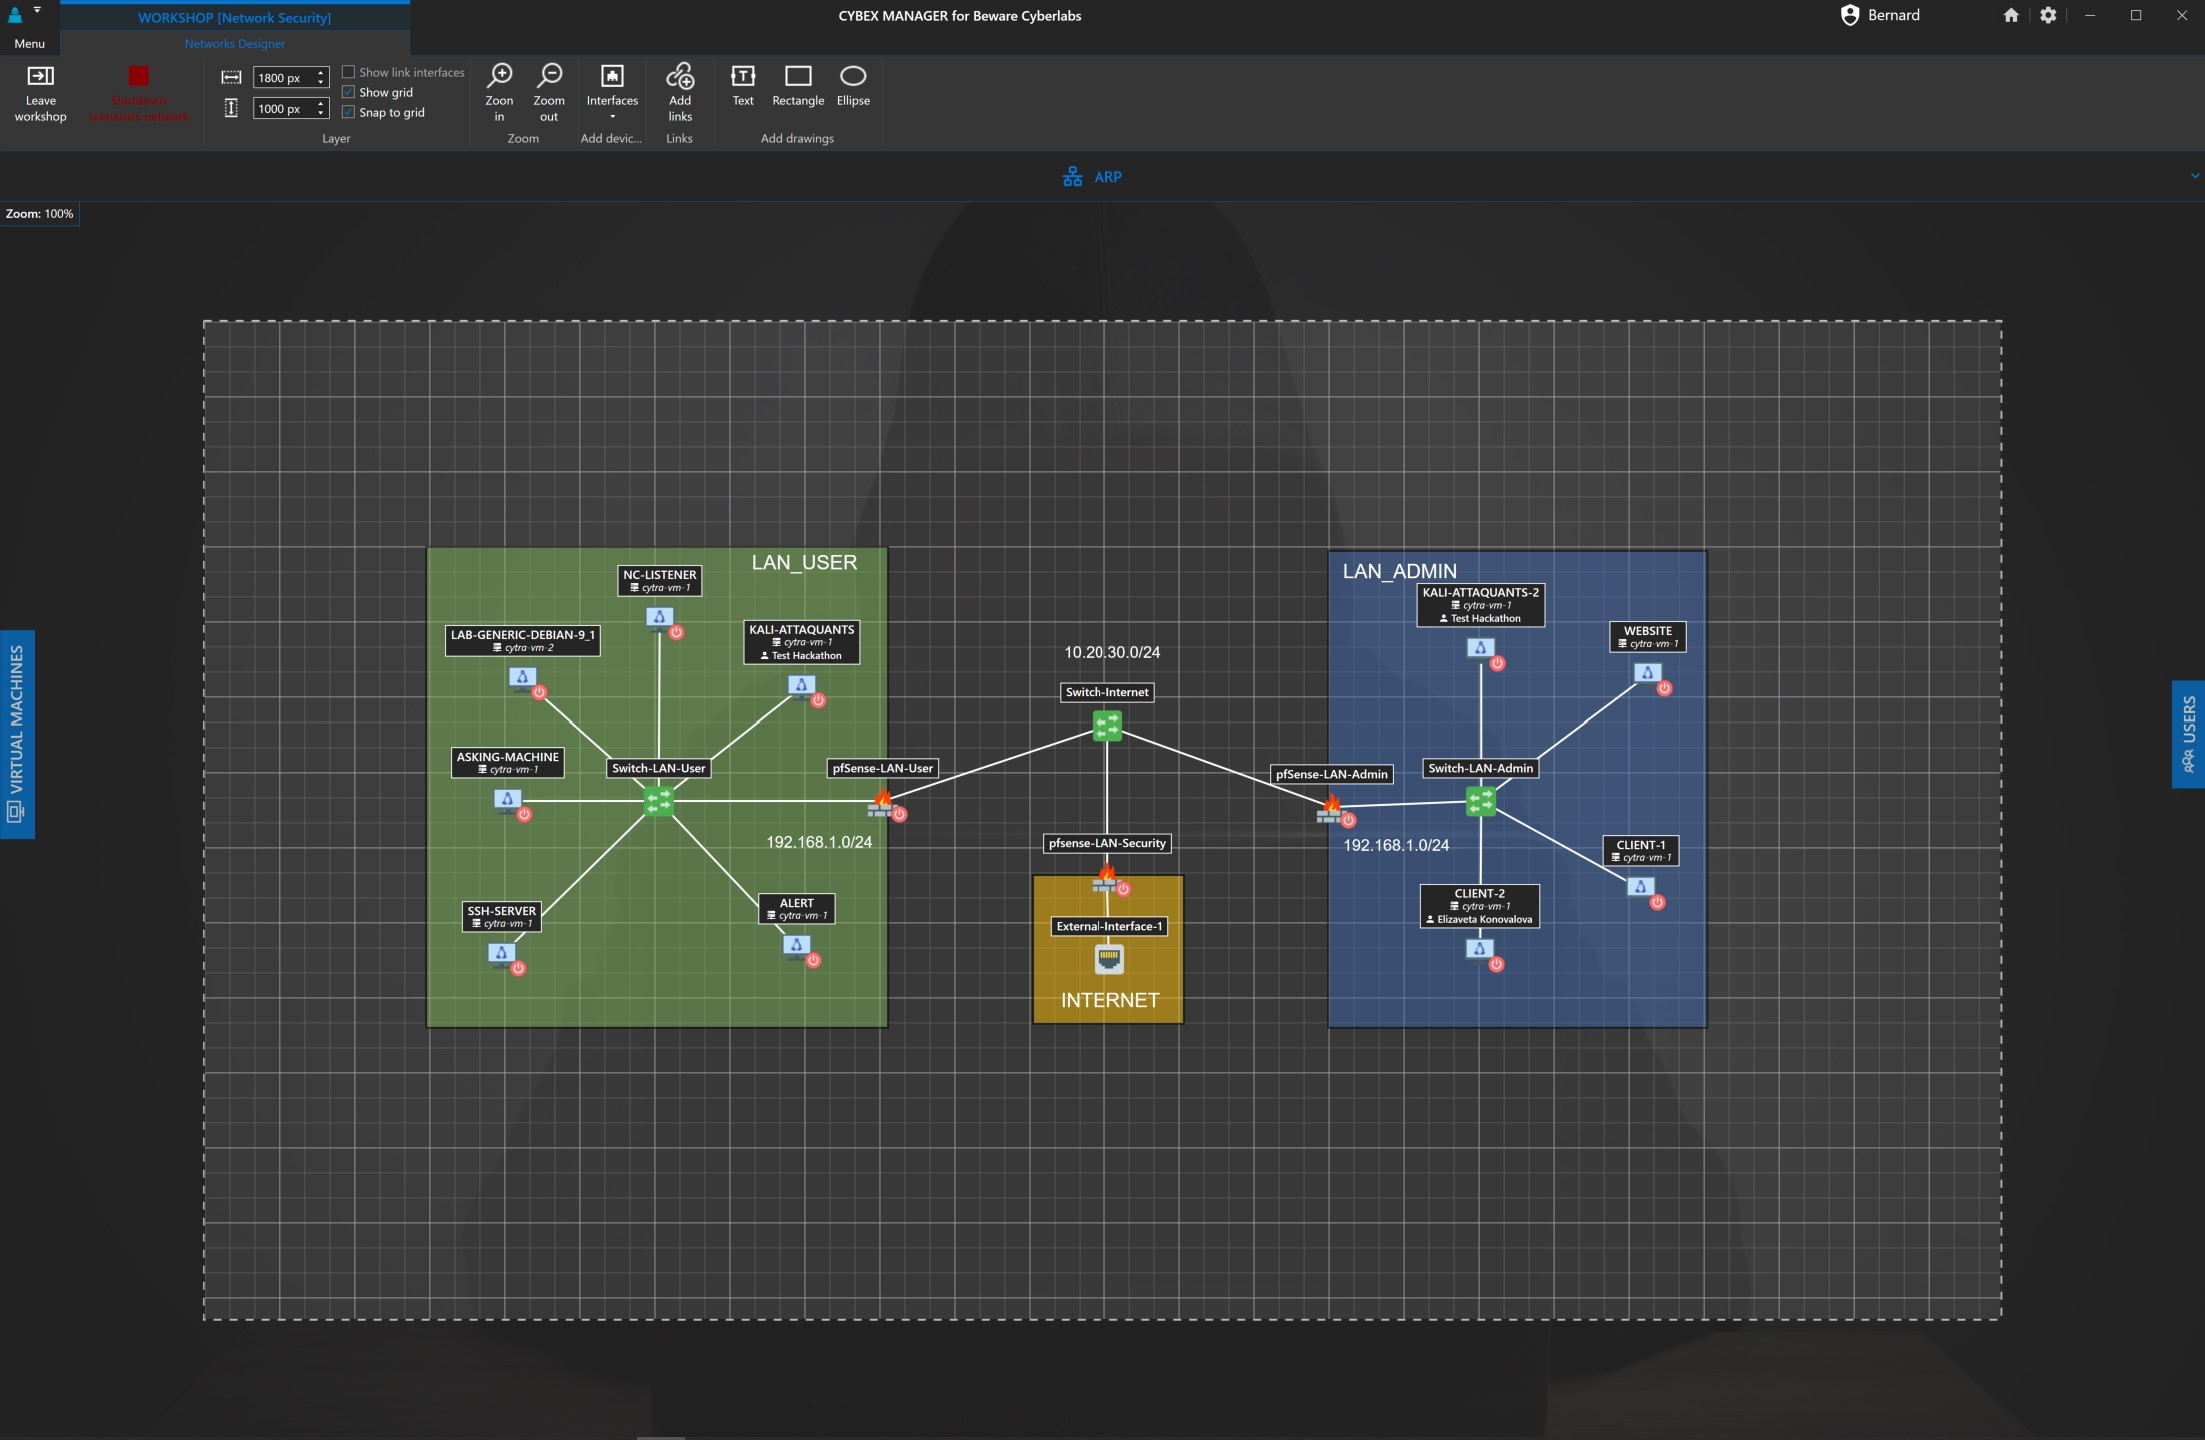Select the Rectangle drawing tool
This screenshot has width=2205, height=1440.
tap(798, 77)
